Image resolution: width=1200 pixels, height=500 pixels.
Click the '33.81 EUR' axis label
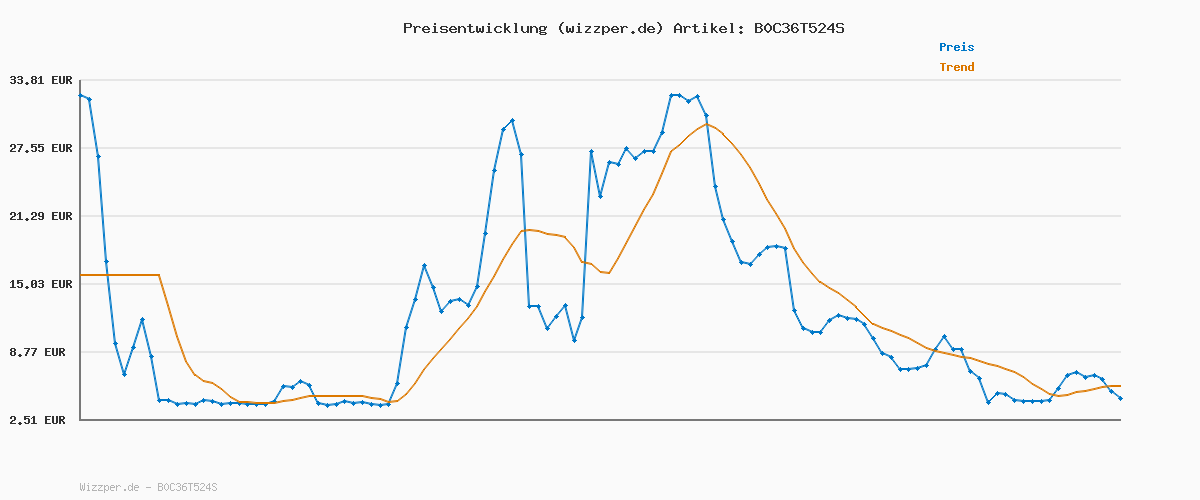coord(41,80)
